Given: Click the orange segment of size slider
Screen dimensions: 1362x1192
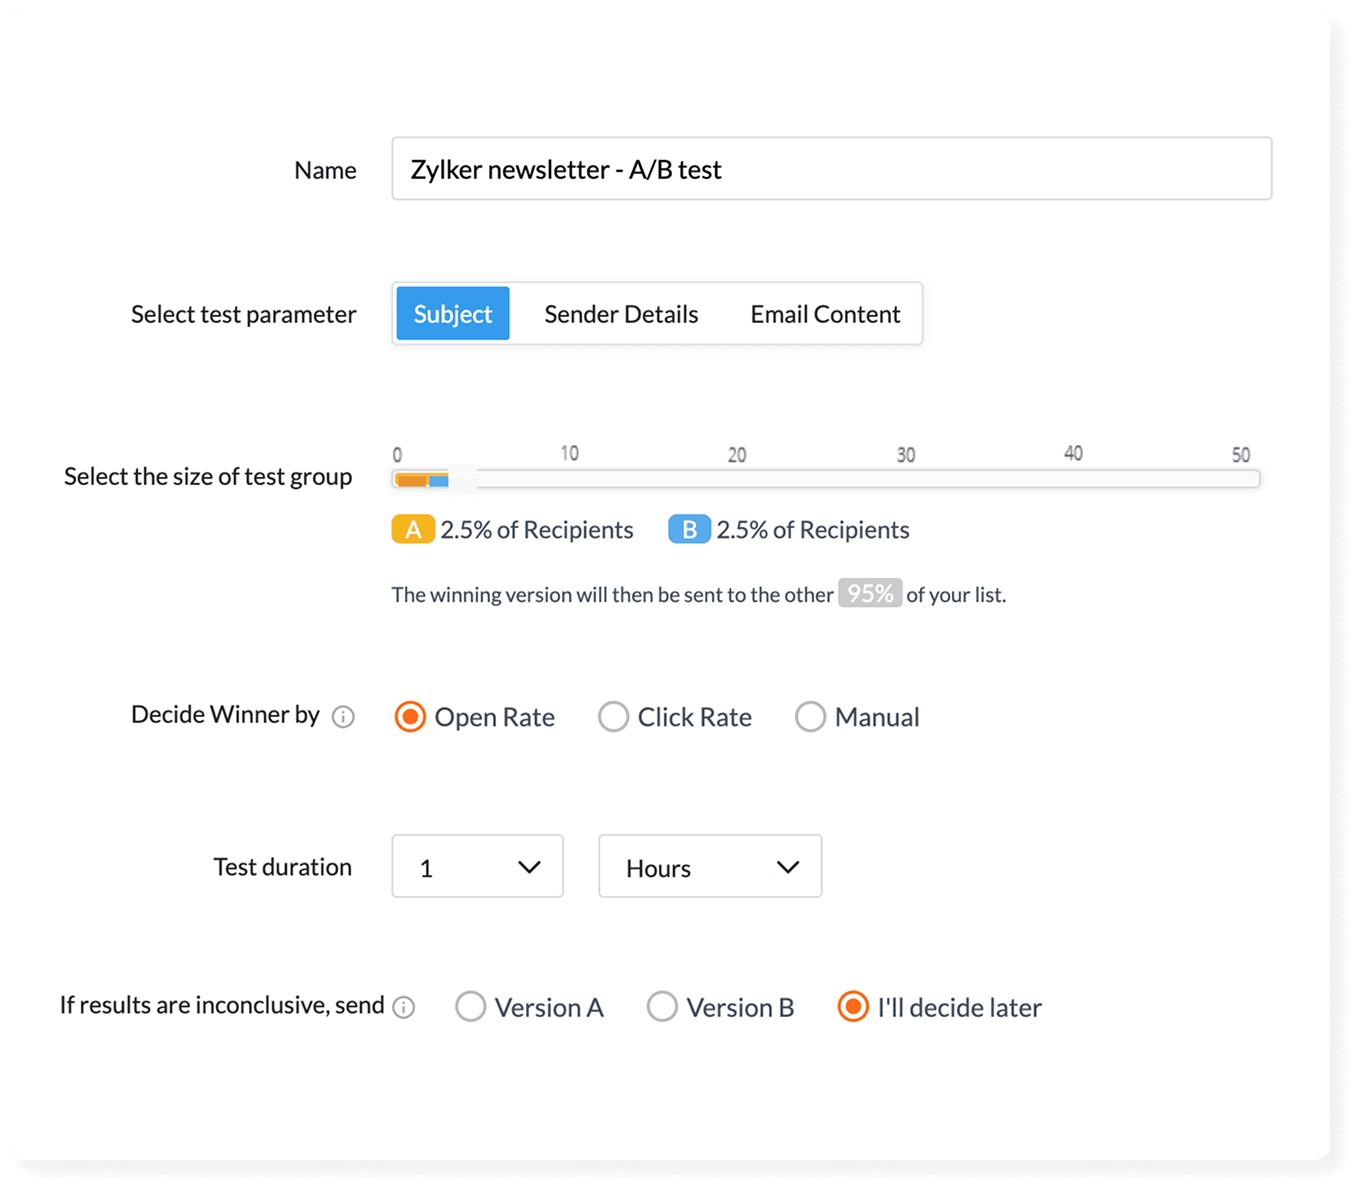Looking at the screenshot, I should (412, 481).
